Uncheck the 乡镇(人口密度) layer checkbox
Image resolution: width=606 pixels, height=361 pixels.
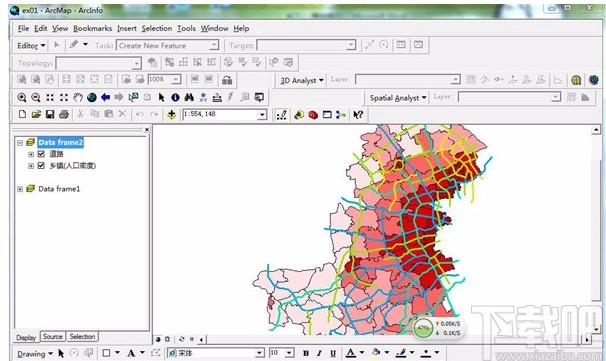pyautogui.click(x=41, y=165)
